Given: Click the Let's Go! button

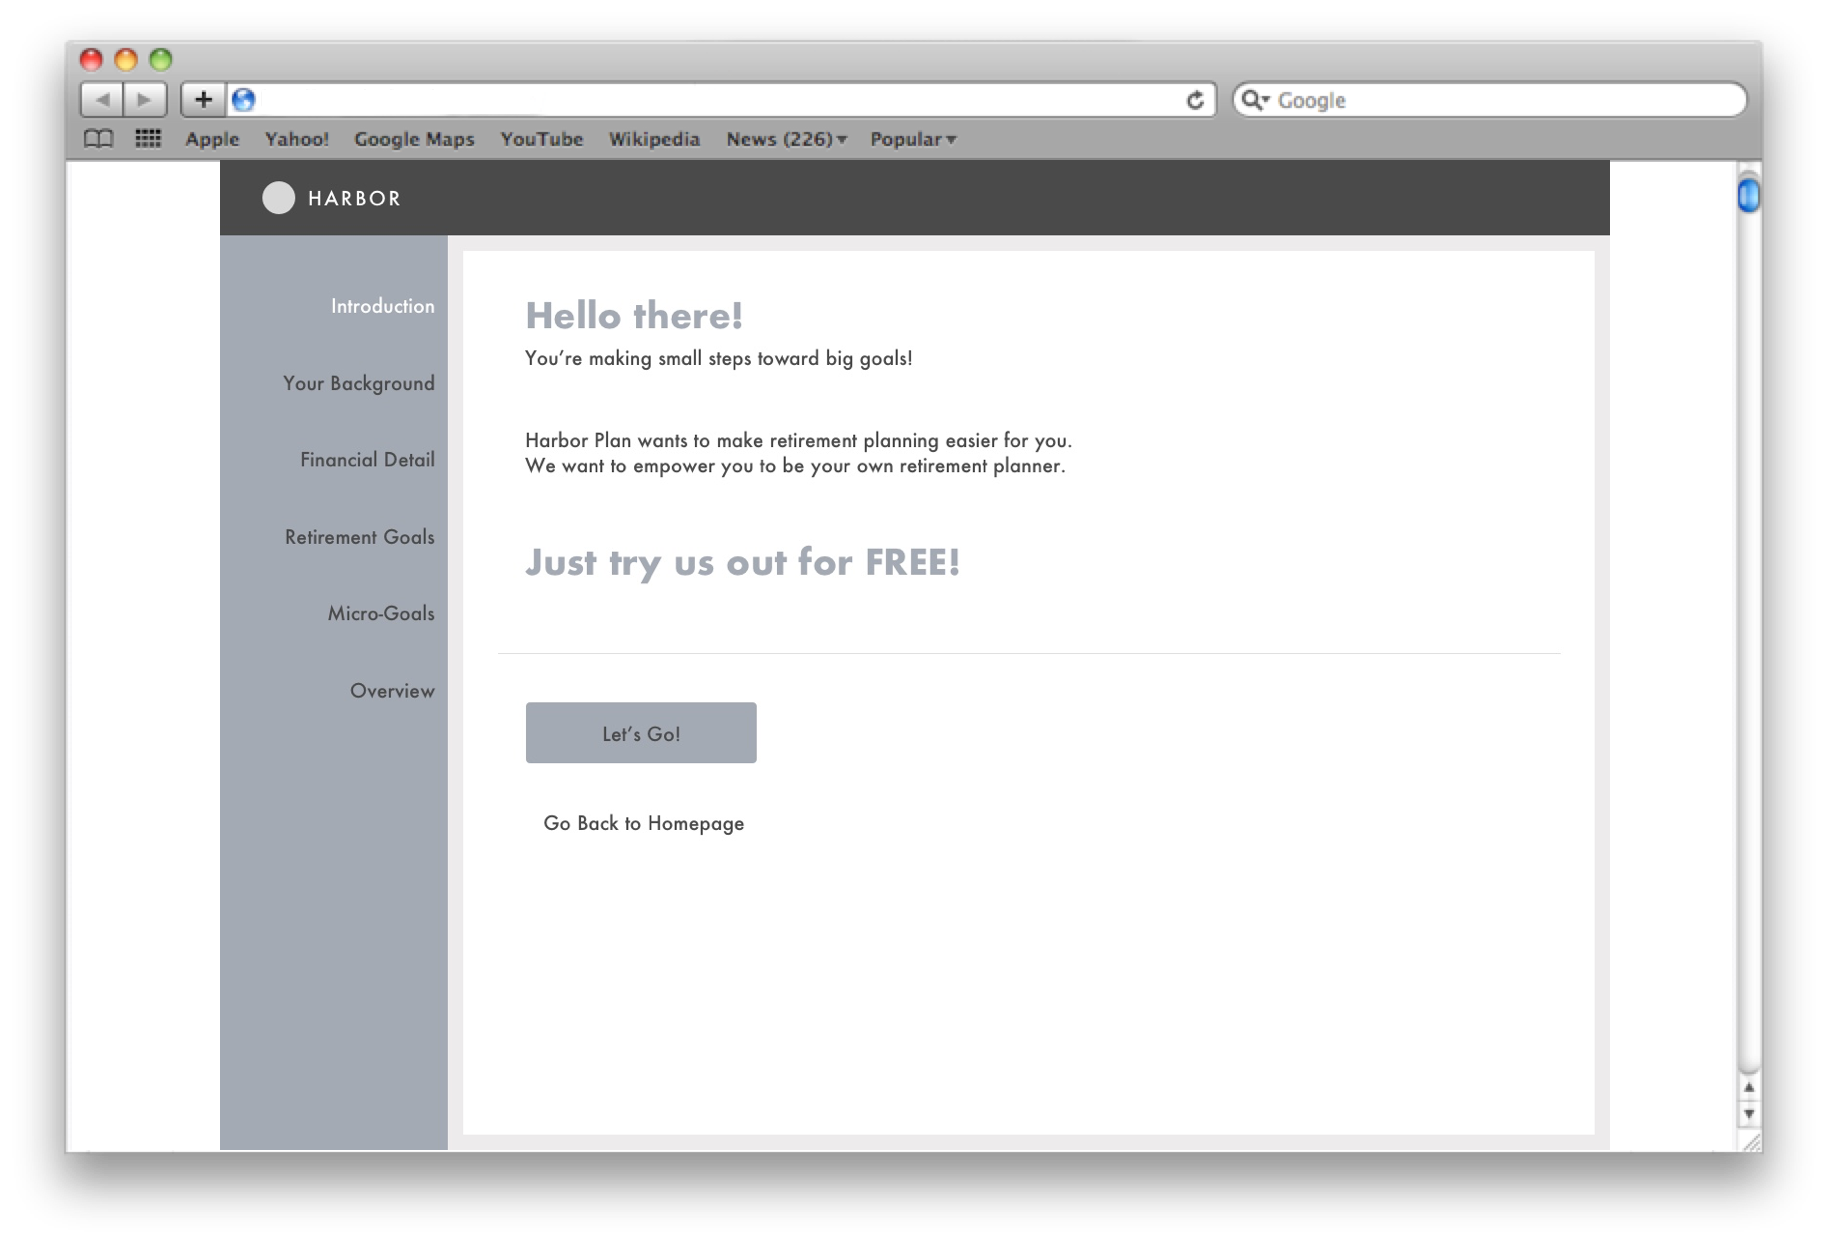Looking at the screenshot, I should point(641,733).
